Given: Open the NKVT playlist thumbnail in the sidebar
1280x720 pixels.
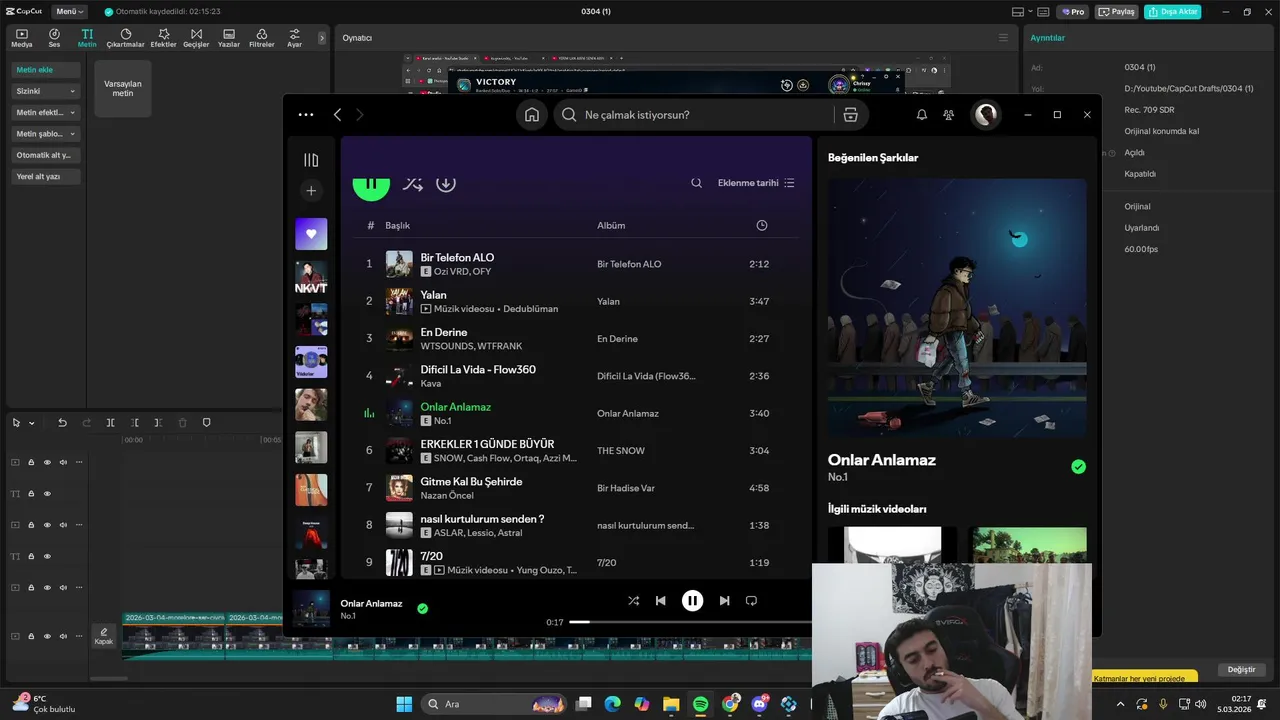Looking at the screenshot, I should 311,278.
